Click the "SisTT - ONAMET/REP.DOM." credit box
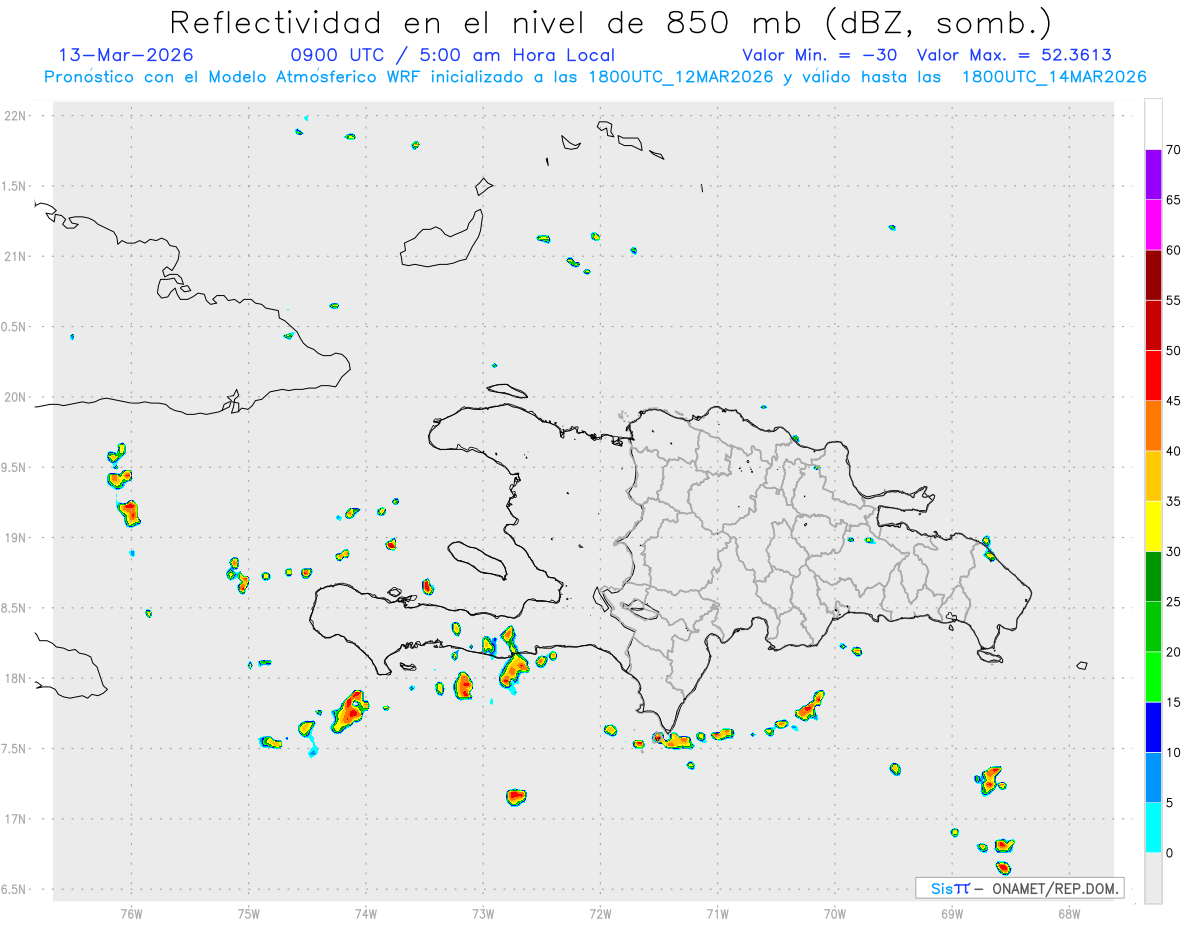1200x927 pixels. [x=1019, y=888]
